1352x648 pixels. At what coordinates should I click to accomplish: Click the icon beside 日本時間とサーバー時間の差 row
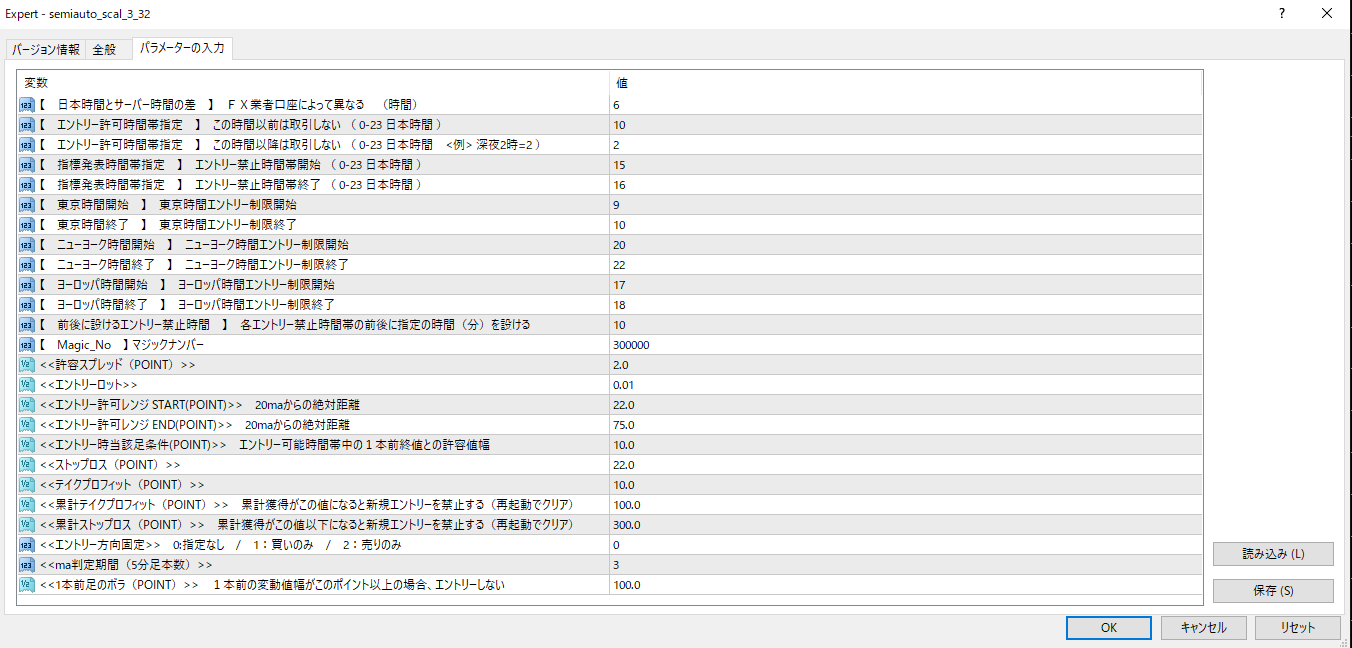click(x=27, y=105)
